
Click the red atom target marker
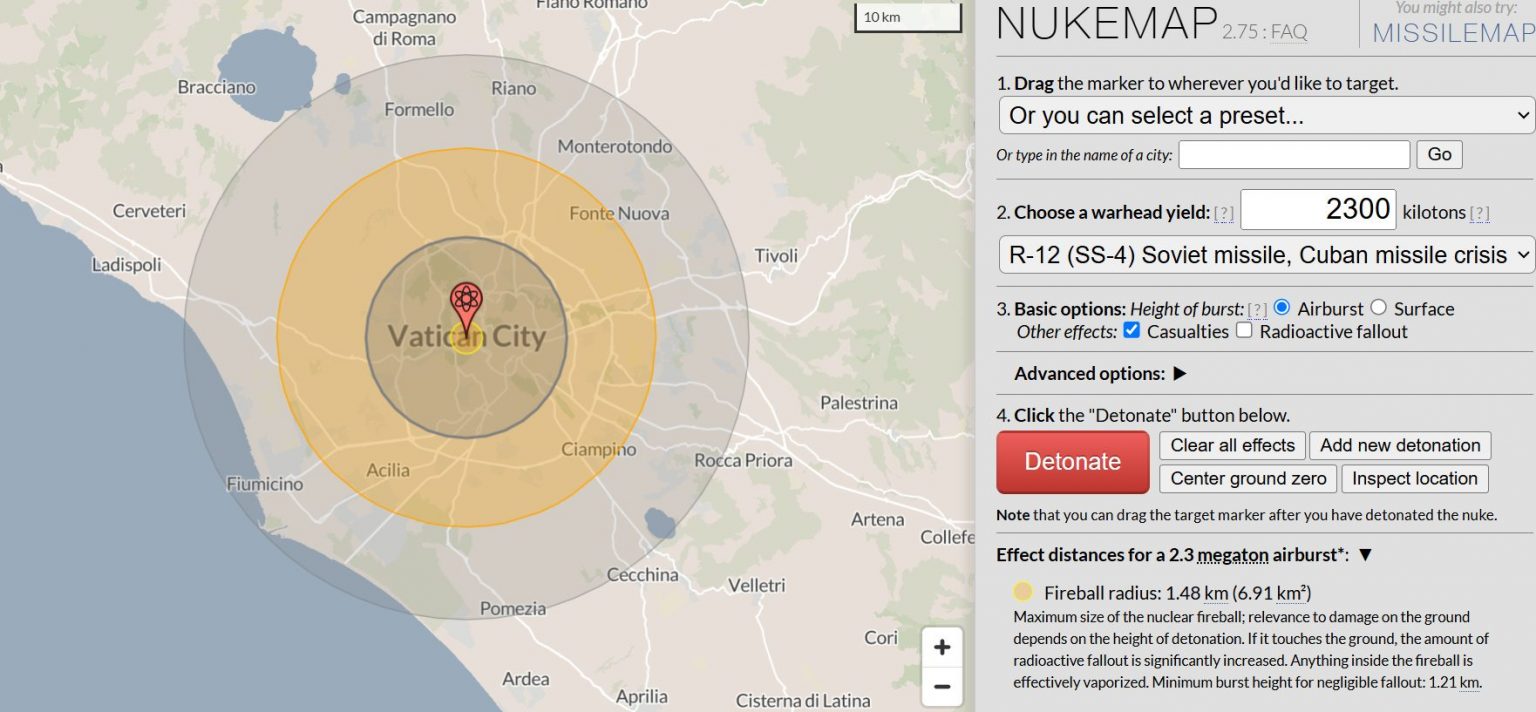pos(466,301)
